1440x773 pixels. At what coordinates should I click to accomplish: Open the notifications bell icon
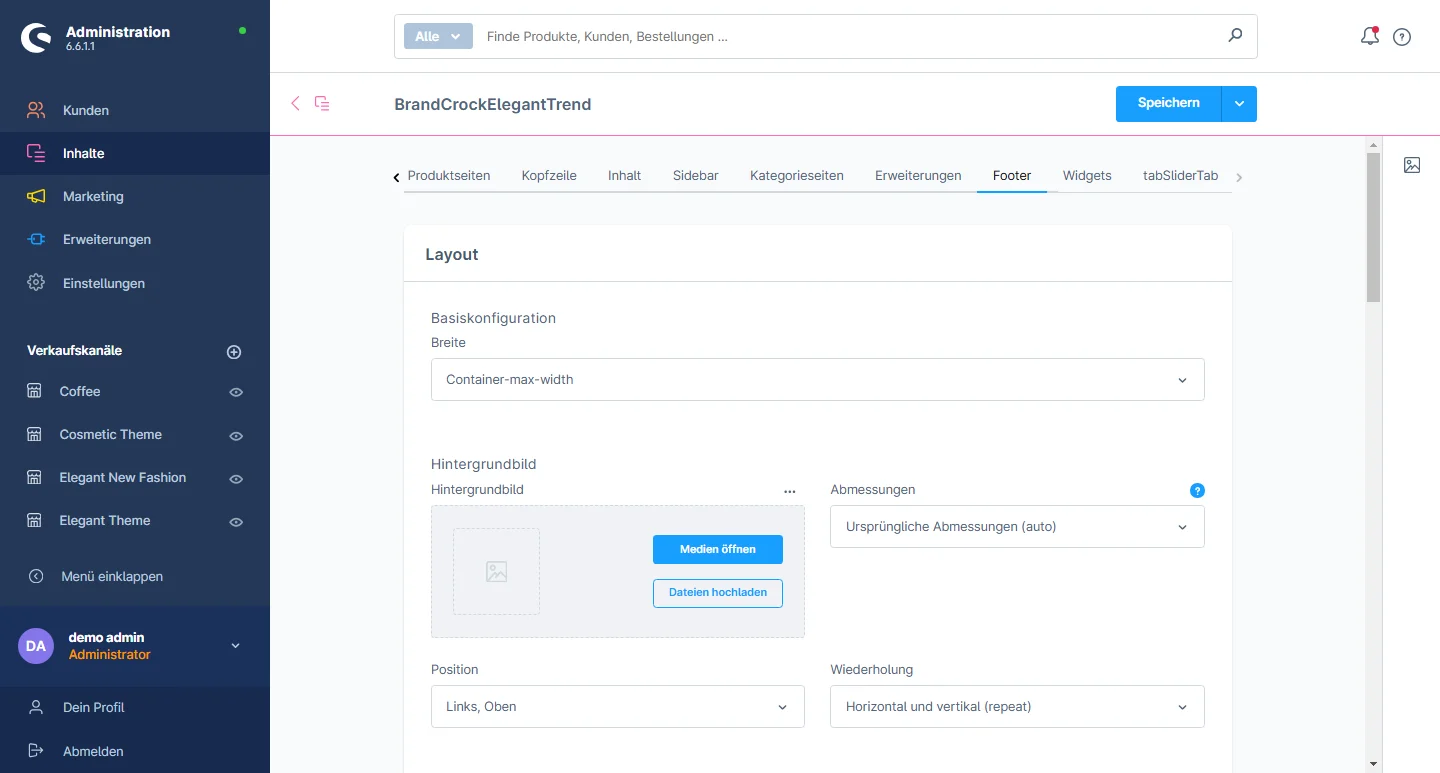click(x=1370, y=37)
